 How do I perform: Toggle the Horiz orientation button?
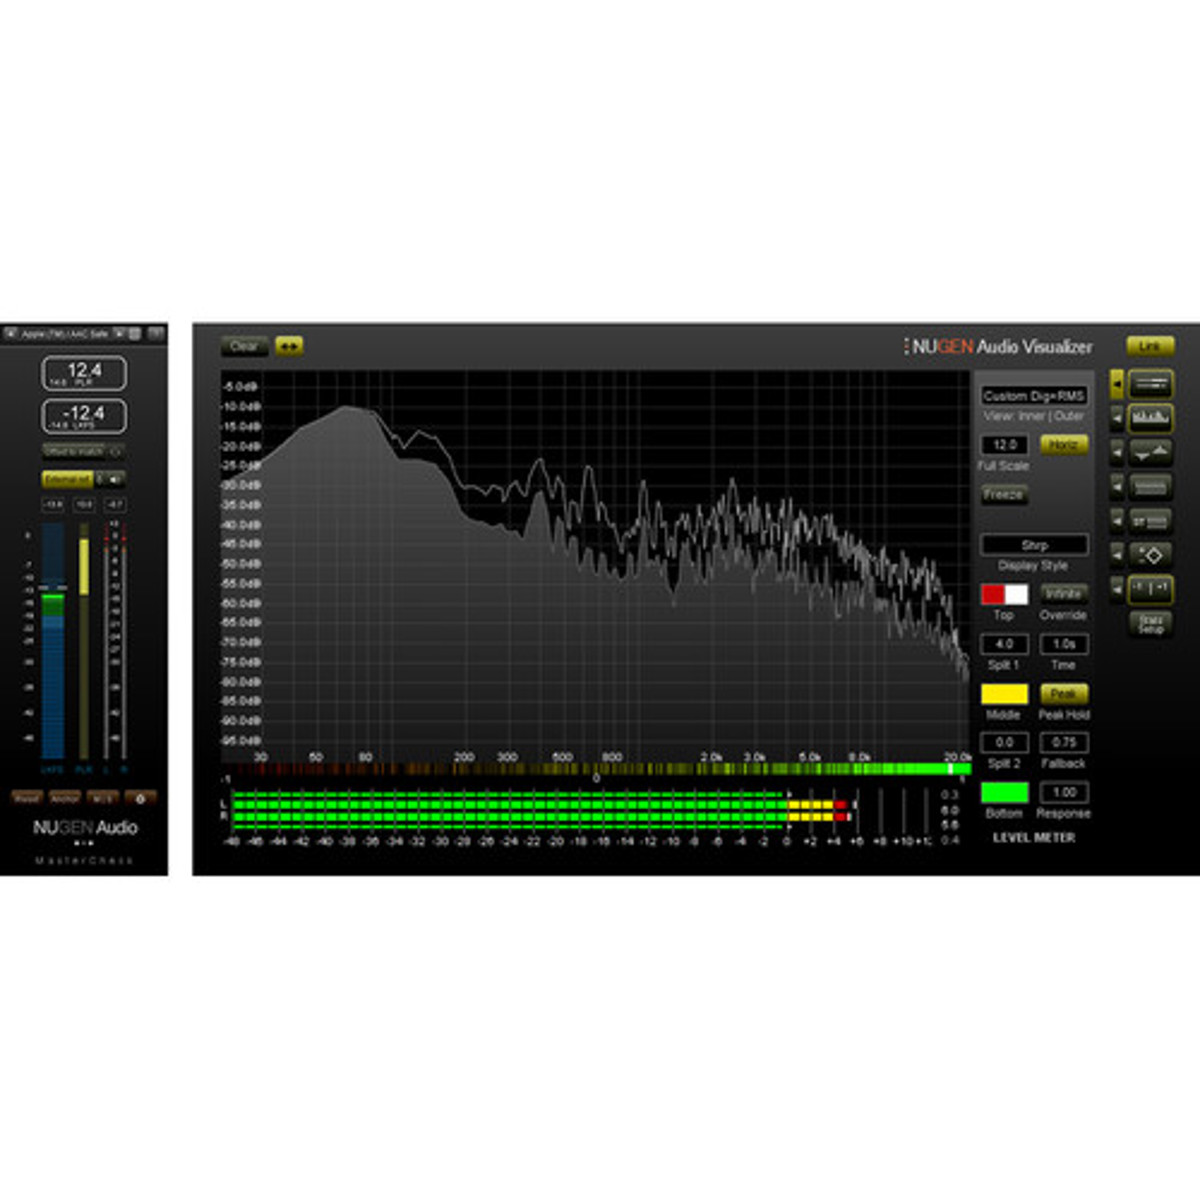(x=1063, y=444)
